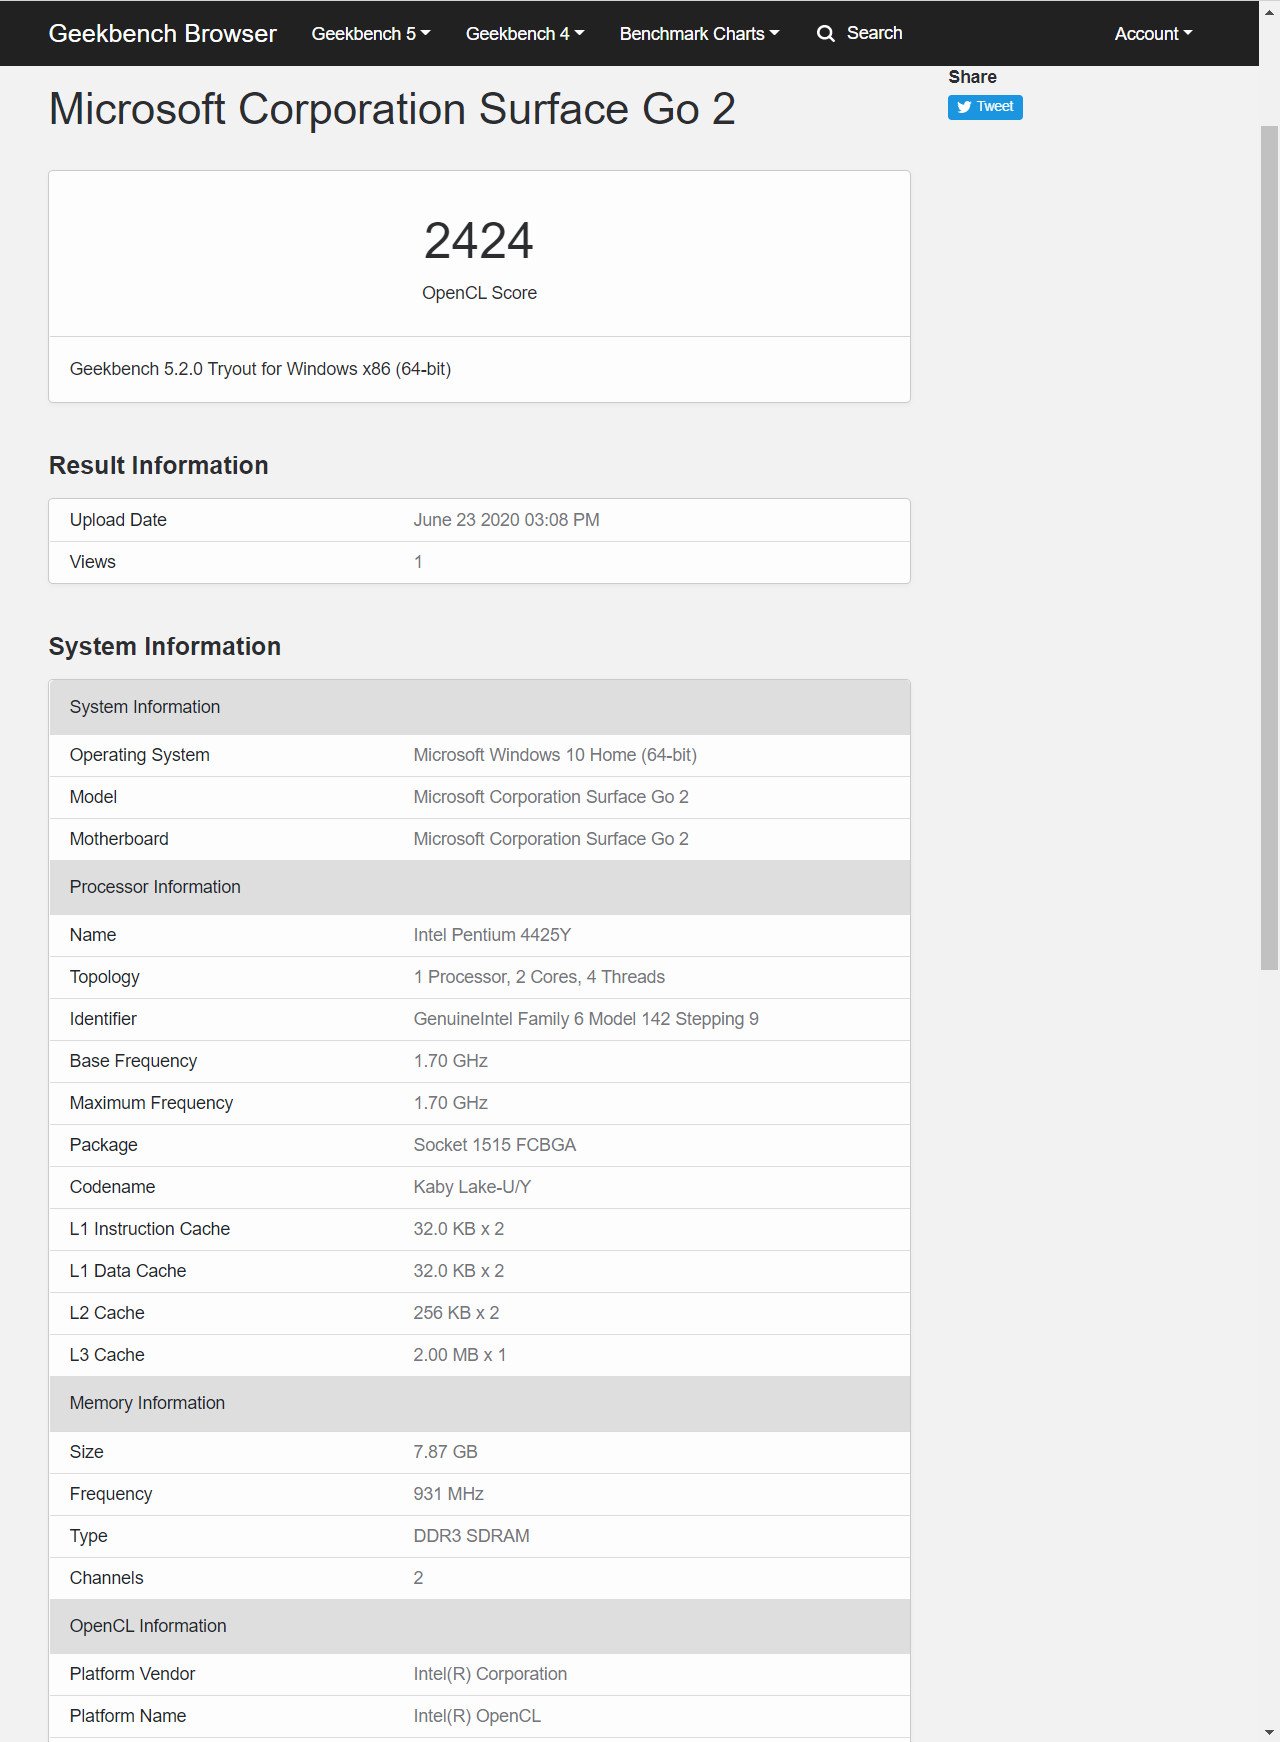The image size is (1280, 1742).
Task: Click the Intel Pentium 4425Y processor name
Action: [x=492, y=935]
